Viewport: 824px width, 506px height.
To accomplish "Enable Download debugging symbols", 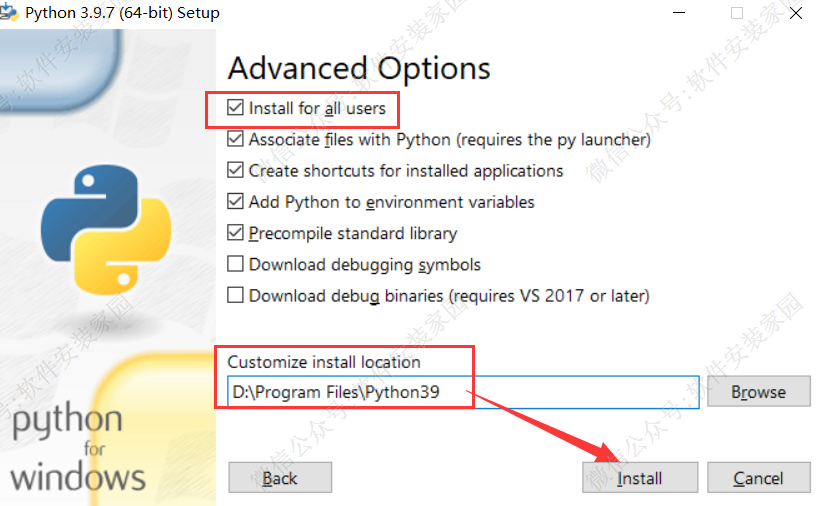I will [x=236, y=265].
